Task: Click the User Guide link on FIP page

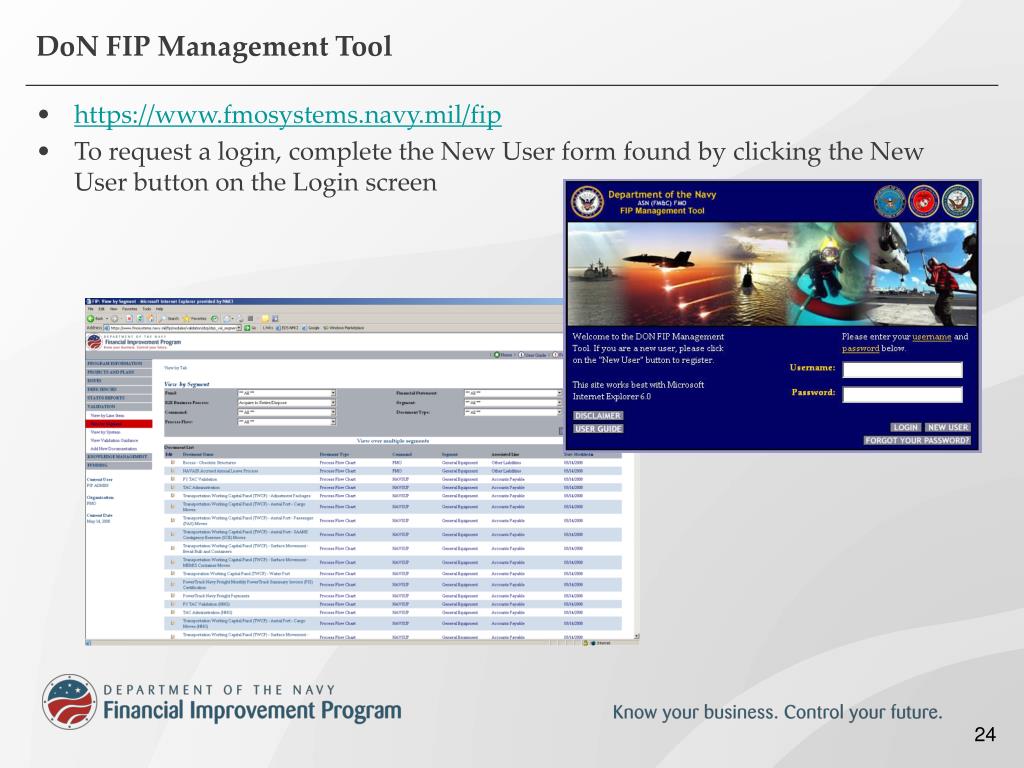Action: (532, 355)
